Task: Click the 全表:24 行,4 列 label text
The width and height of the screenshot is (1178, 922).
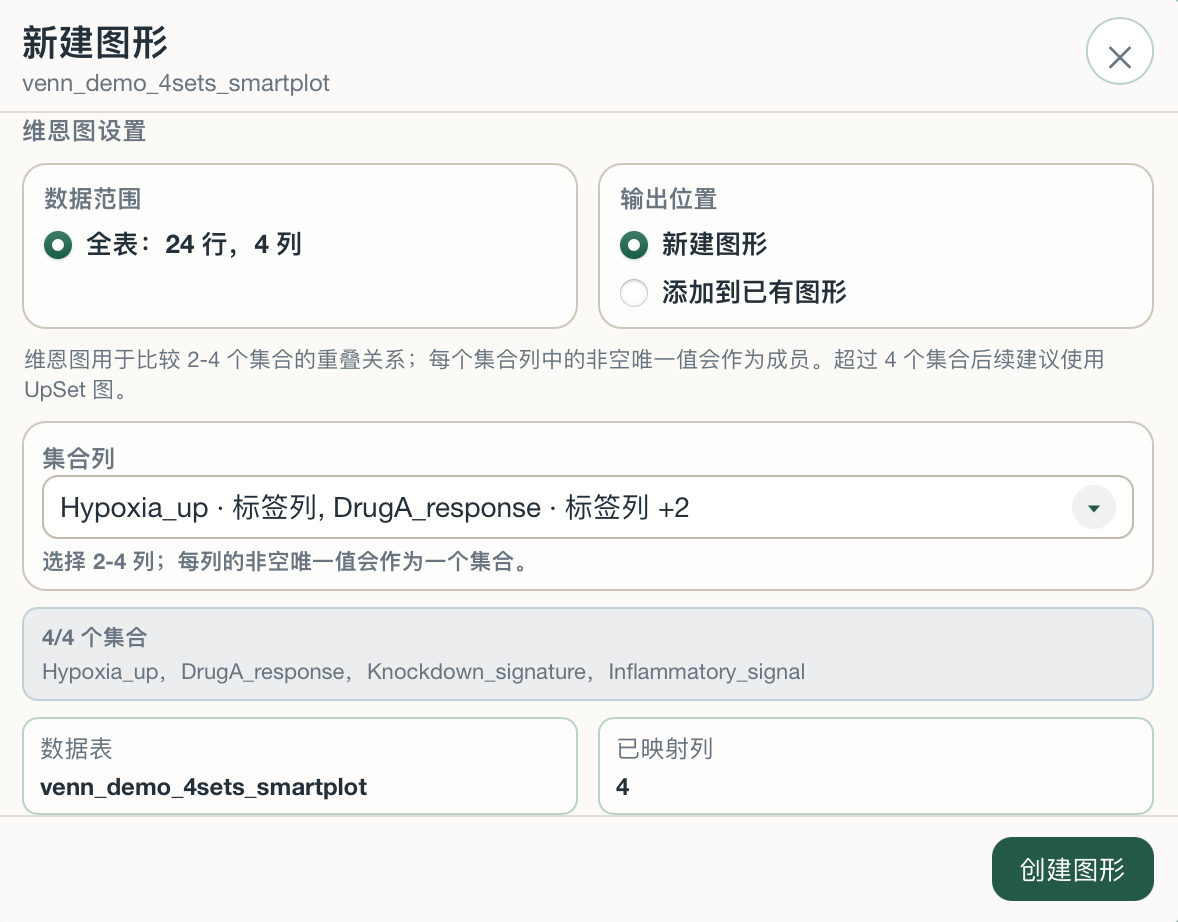Action: pyautogui.click(x=194, y=245)
